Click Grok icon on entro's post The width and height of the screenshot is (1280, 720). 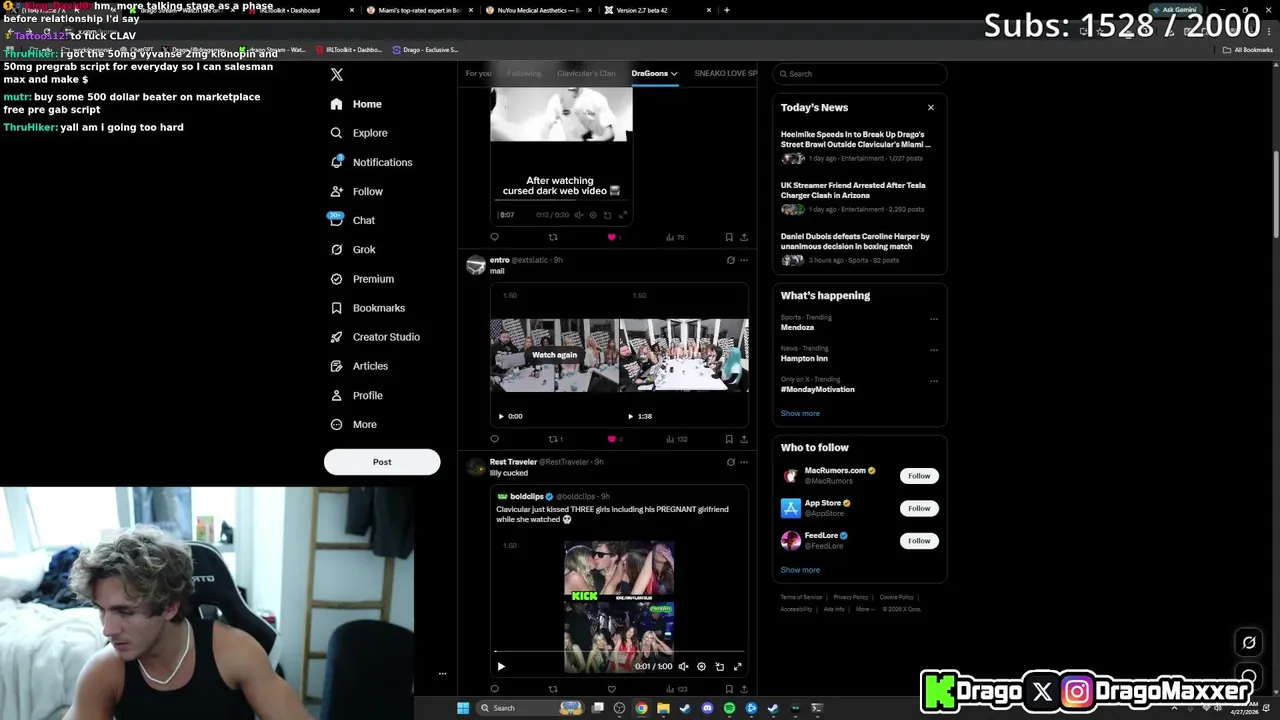tap(730, 260)
